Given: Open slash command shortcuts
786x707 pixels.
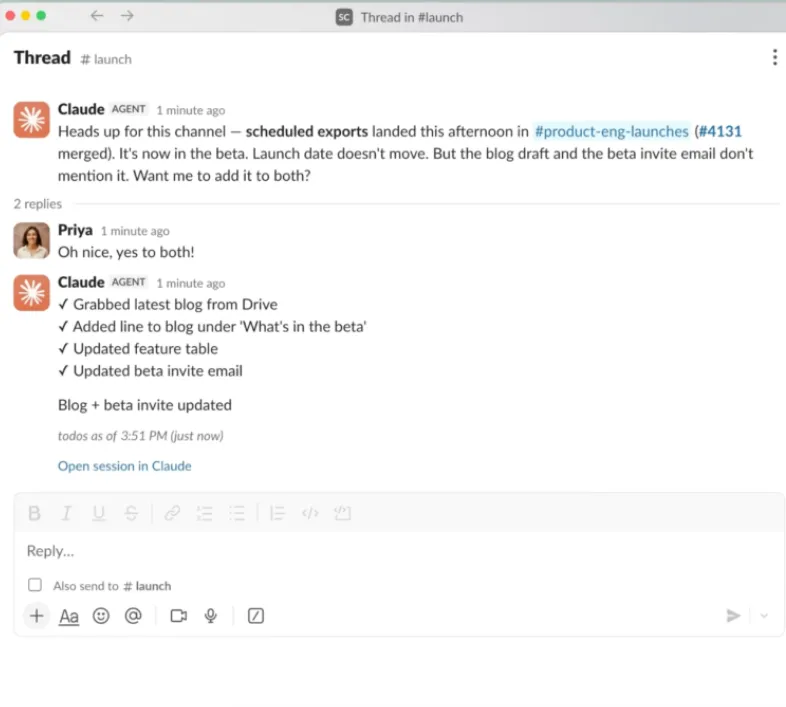Looking at the screenshot, I should click(x=256, y=616).
